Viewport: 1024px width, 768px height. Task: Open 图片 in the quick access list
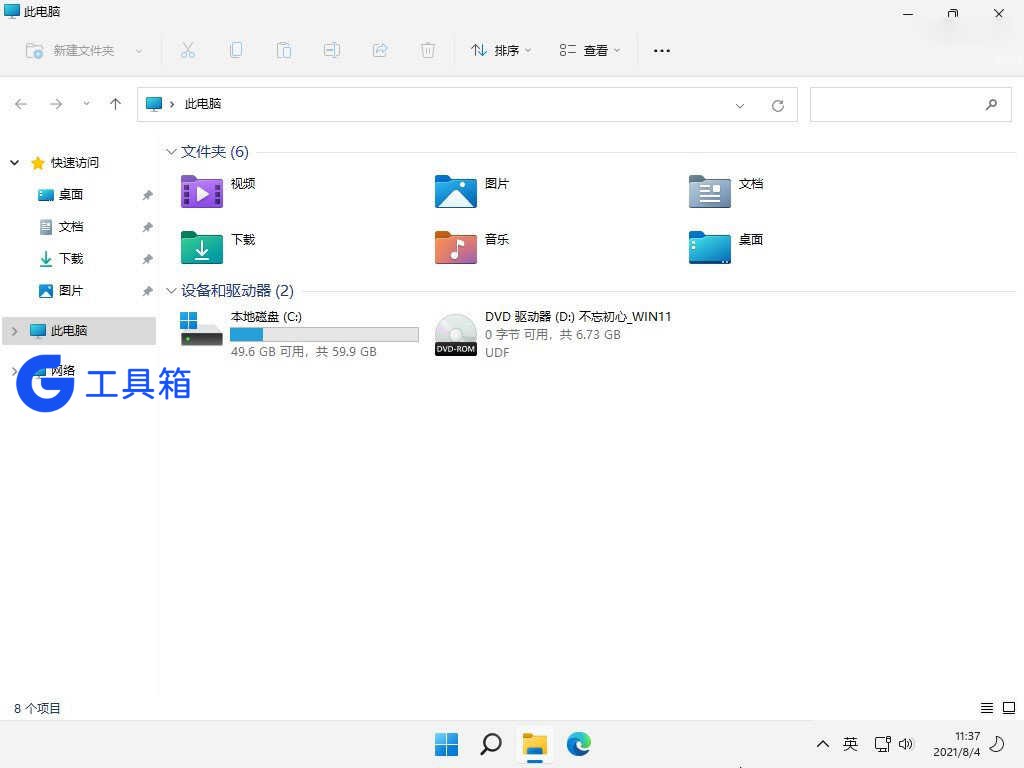click(x=71, y=291)
